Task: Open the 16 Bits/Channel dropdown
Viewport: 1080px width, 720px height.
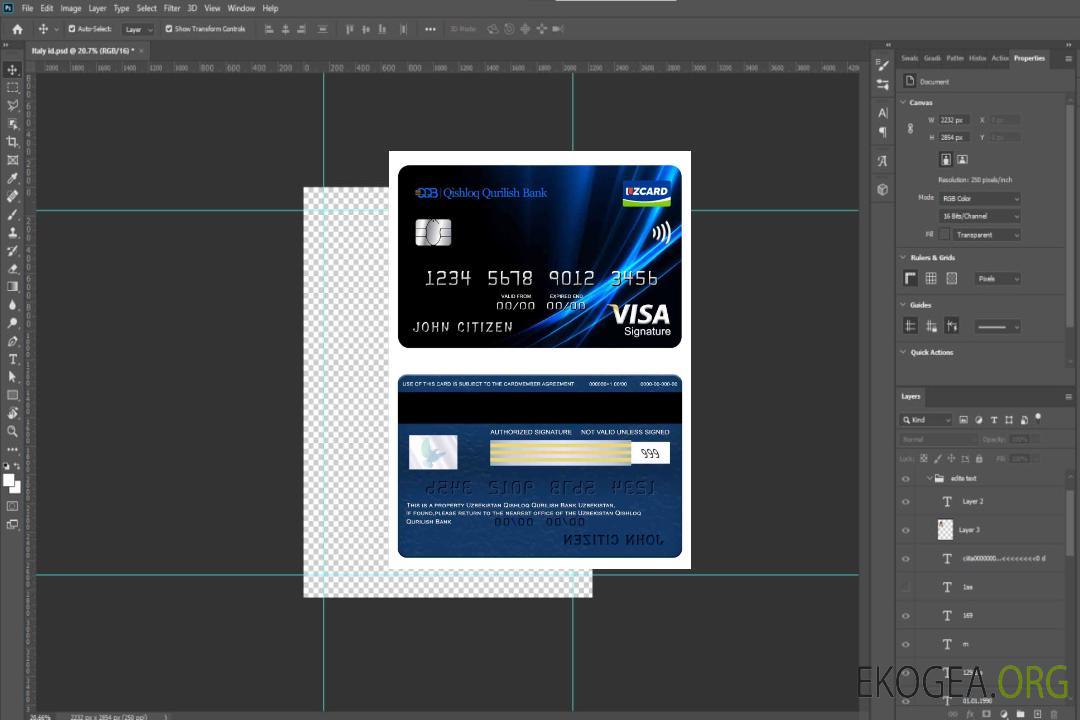Action: point(979,216)
